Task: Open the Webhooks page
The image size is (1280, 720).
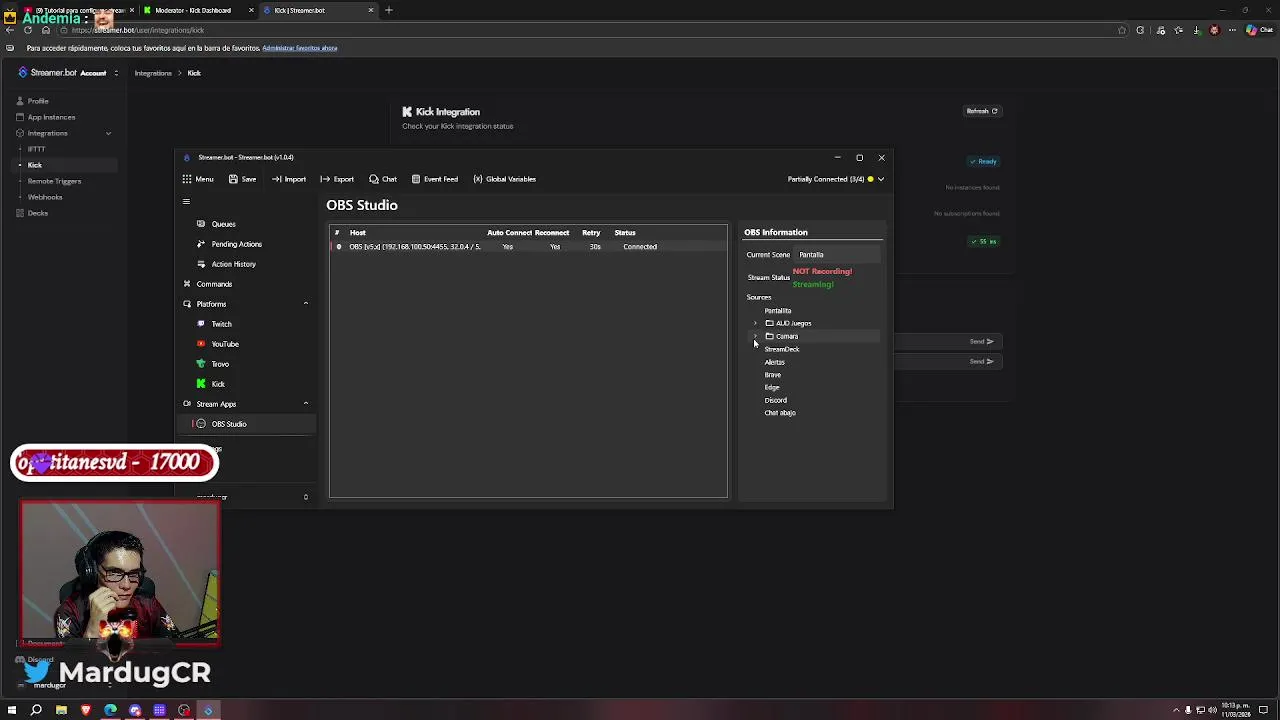Action: (45, 197)
